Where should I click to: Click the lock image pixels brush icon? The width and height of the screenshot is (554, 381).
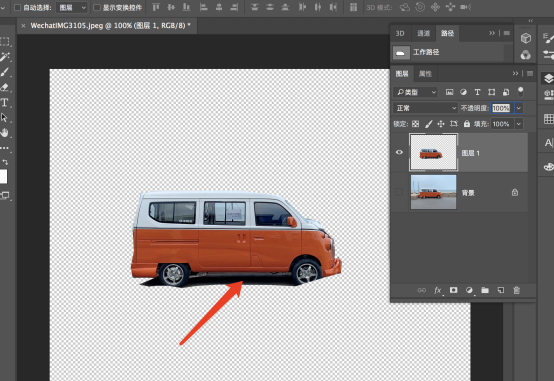click(x=428, y=124)
